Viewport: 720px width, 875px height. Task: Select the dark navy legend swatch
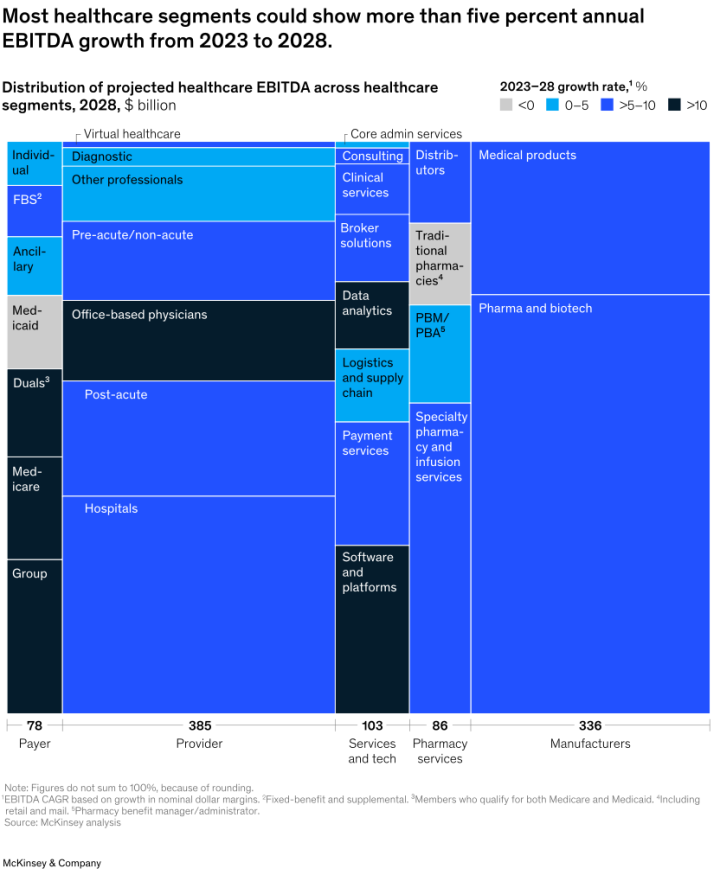pos(674,104)
